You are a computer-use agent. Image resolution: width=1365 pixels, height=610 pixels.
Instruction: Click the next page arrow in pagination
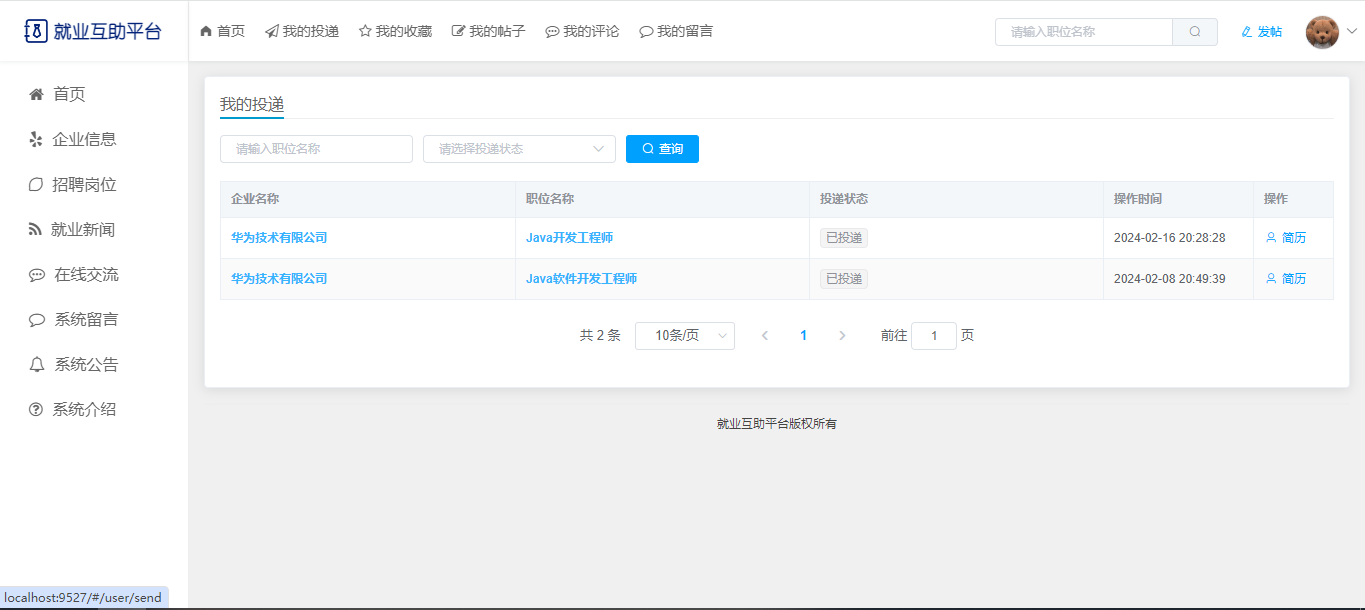point(842,336)
